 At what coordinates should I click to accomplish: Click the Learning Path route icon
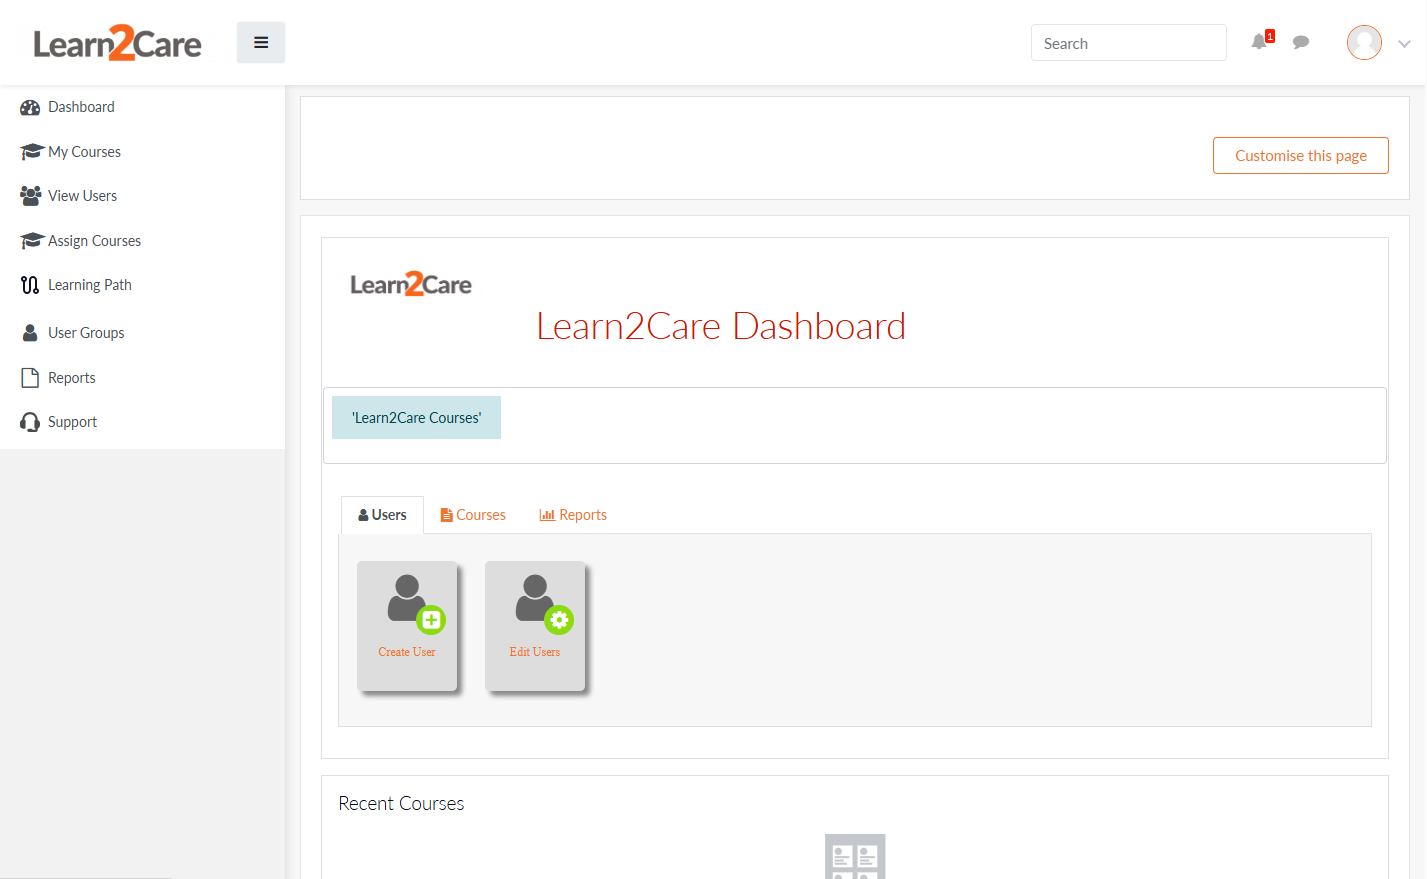click(30, 285)
